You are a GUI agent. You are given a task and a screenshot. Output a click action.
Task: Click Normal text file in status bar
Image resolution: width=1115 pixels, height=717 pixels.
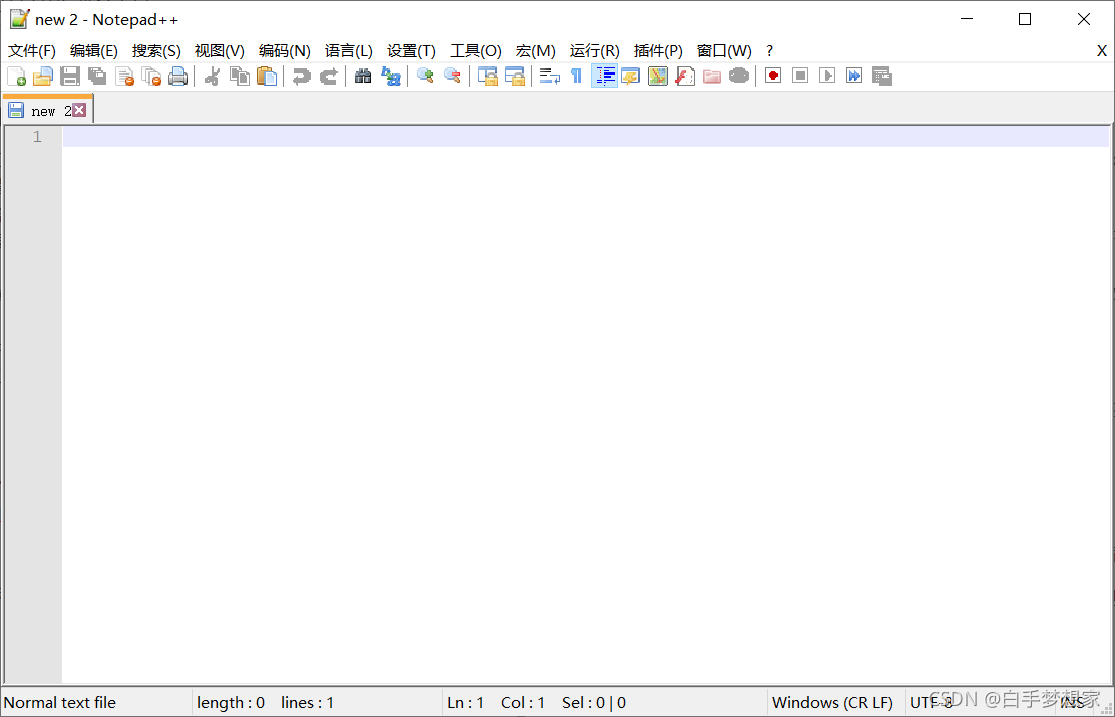pos(60,703)
